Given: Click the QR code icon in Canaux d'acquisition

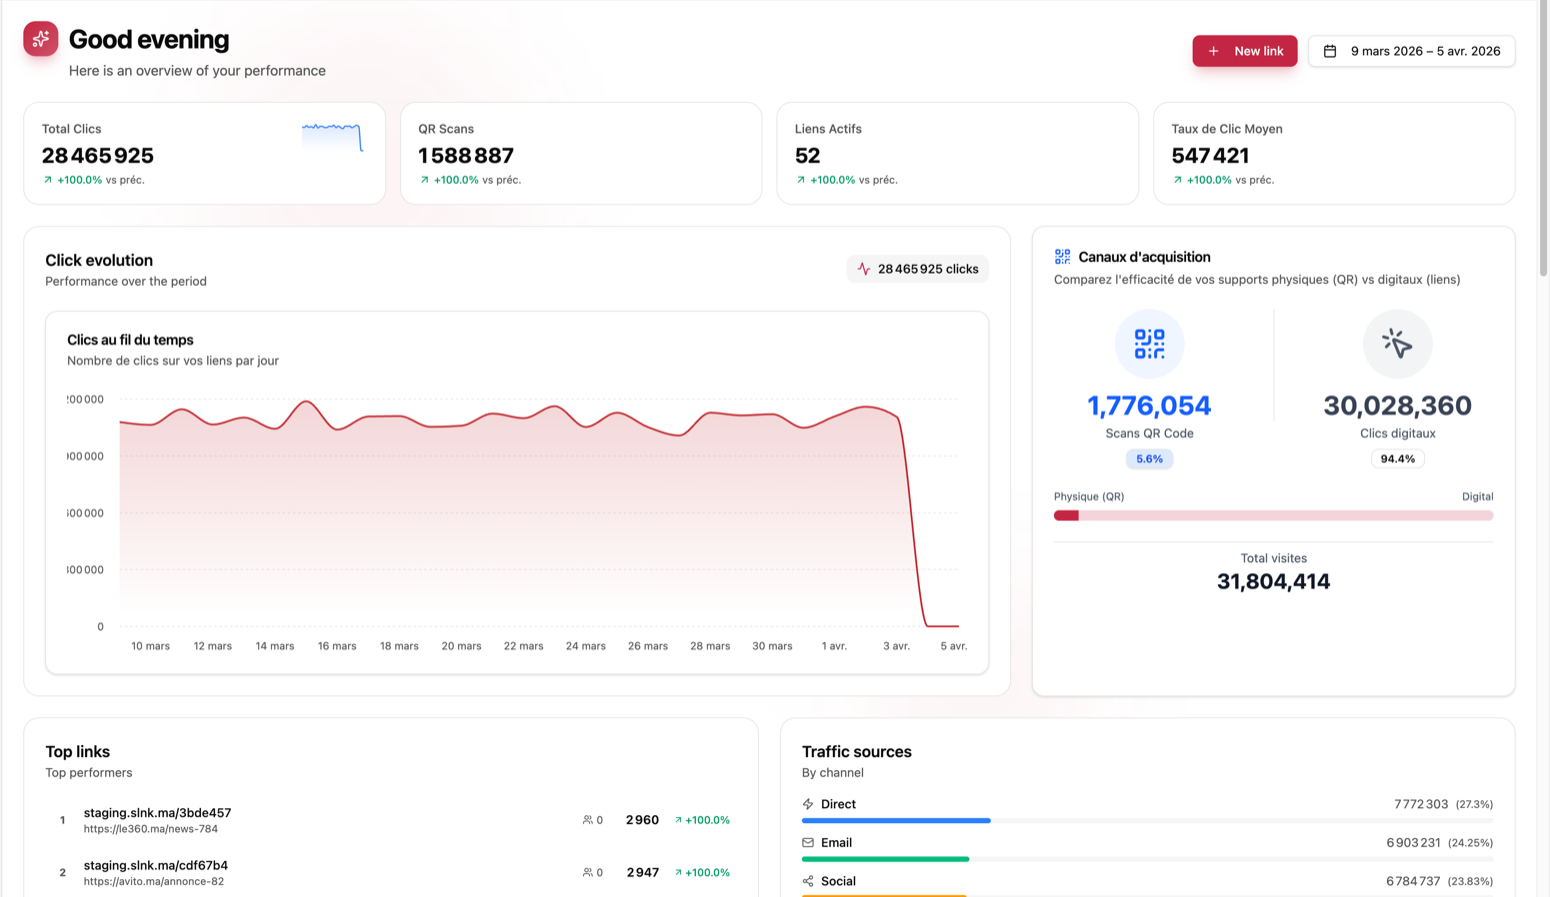Looking at the screenshot, I should (x=1149, y=343).
